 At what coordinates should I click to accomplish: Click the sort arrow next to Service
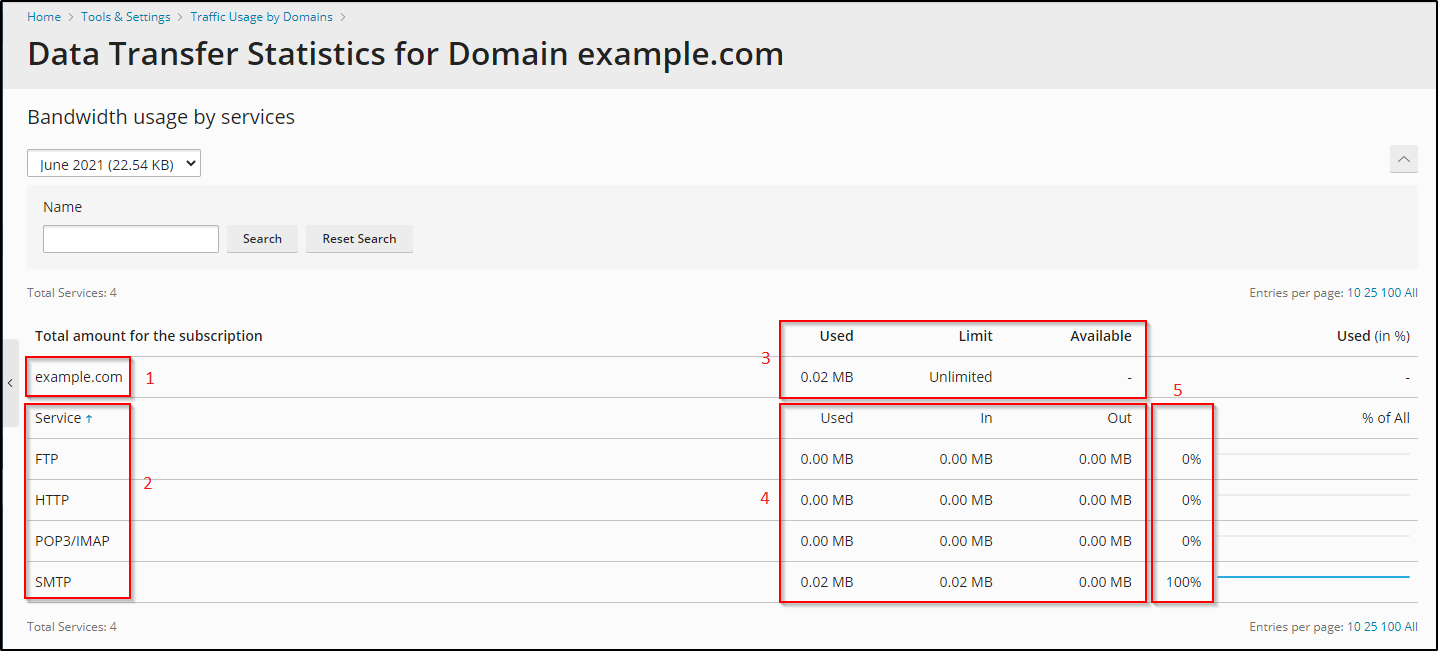point(89,419)
